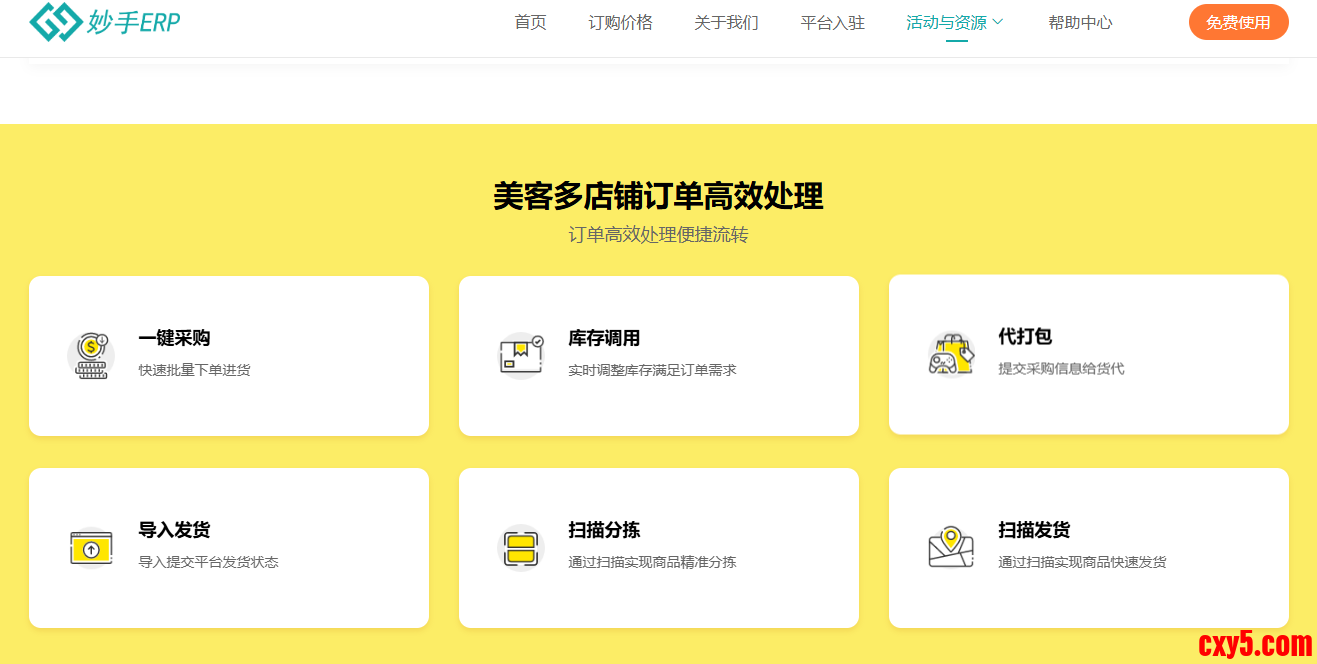Expand the 活动与资源 dropdown chevron
The image size is (1317, 664).
tap(998, 22)
